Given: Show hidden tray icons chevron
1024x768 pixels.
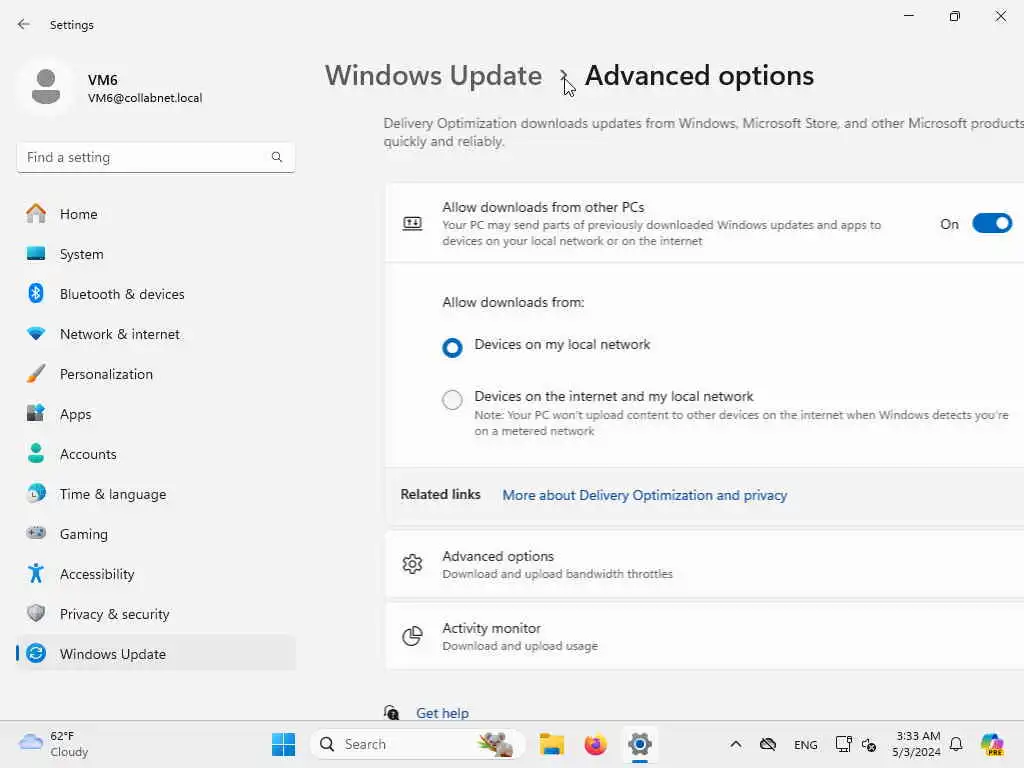Looking at the screenshot, I should click(735, 744).
